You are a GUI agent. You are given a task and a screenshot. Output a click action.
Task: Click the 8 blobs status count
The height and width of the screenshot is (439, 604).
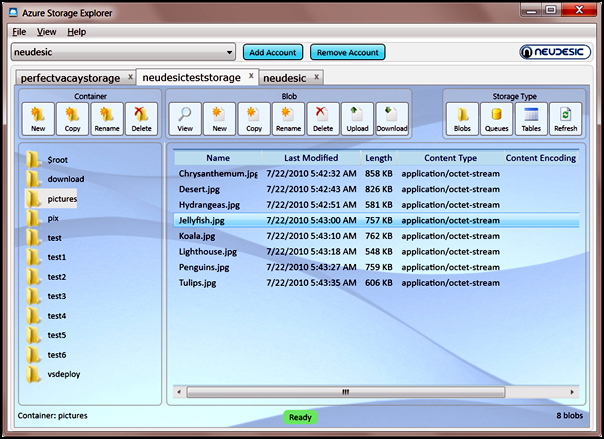569,416
